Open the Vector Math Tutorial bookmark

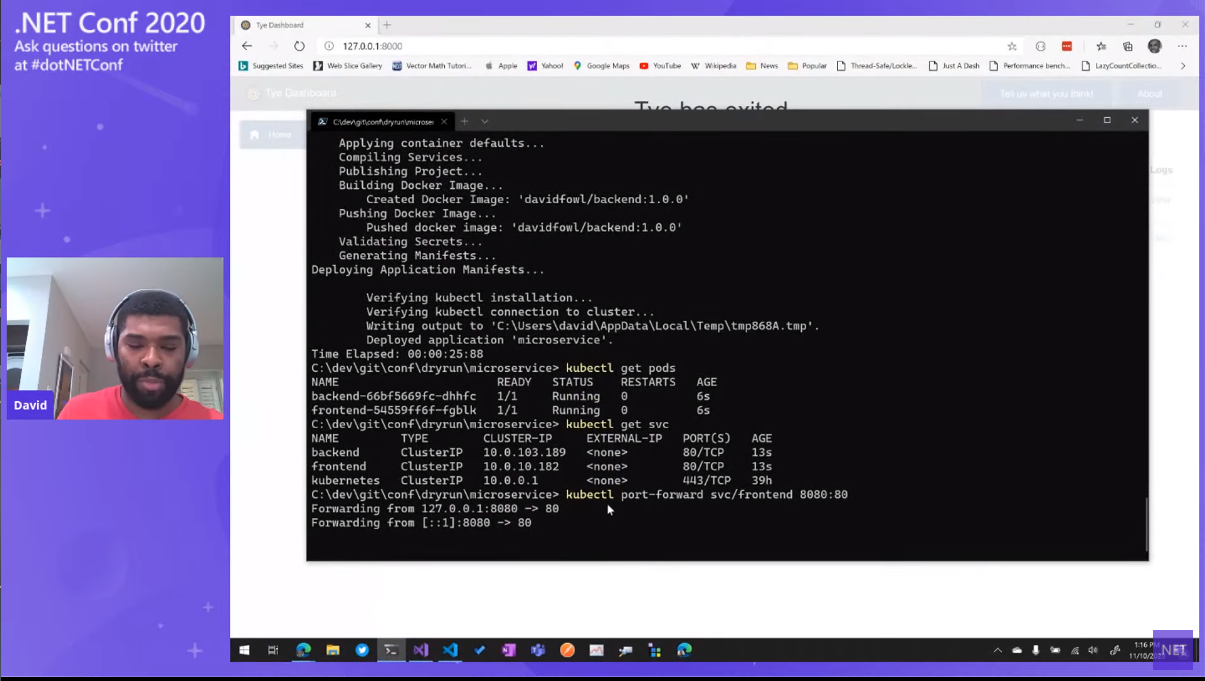pyautogui.click(x=432, y=66)
